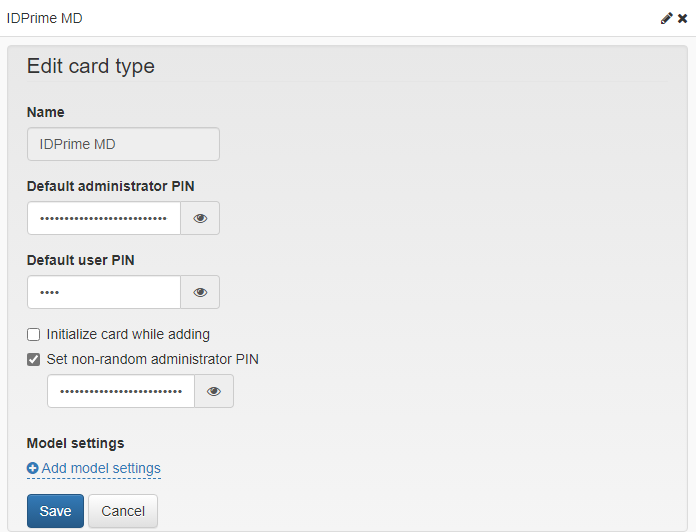Focus the Default administrator PIN password field

click(x=104, y=218)
